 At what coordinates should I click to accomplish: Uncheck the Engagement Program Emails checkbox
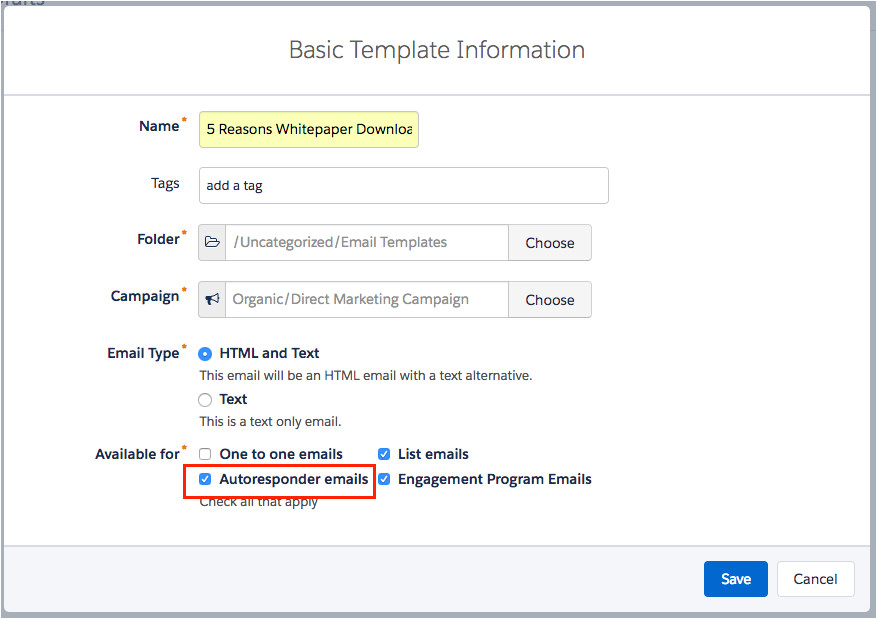click(x=384, y=480)
